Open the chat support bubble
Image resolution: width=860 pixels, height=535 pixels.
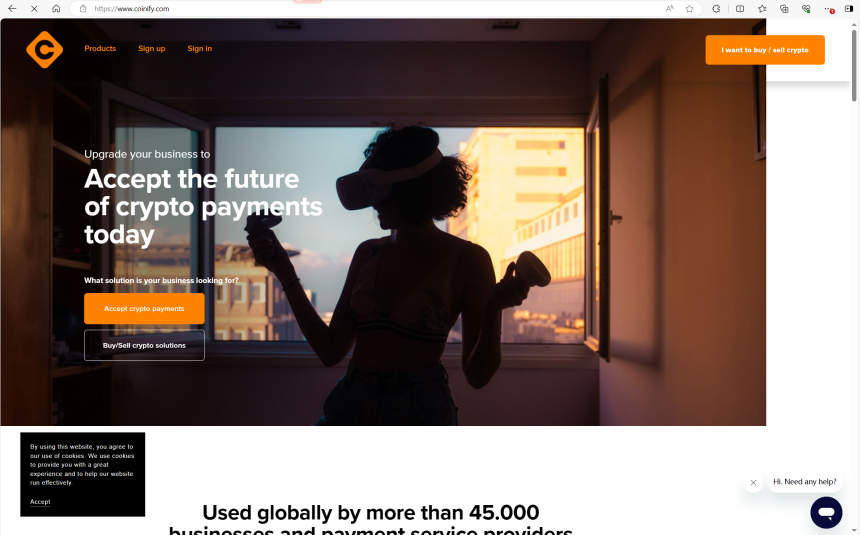(826, 513)
